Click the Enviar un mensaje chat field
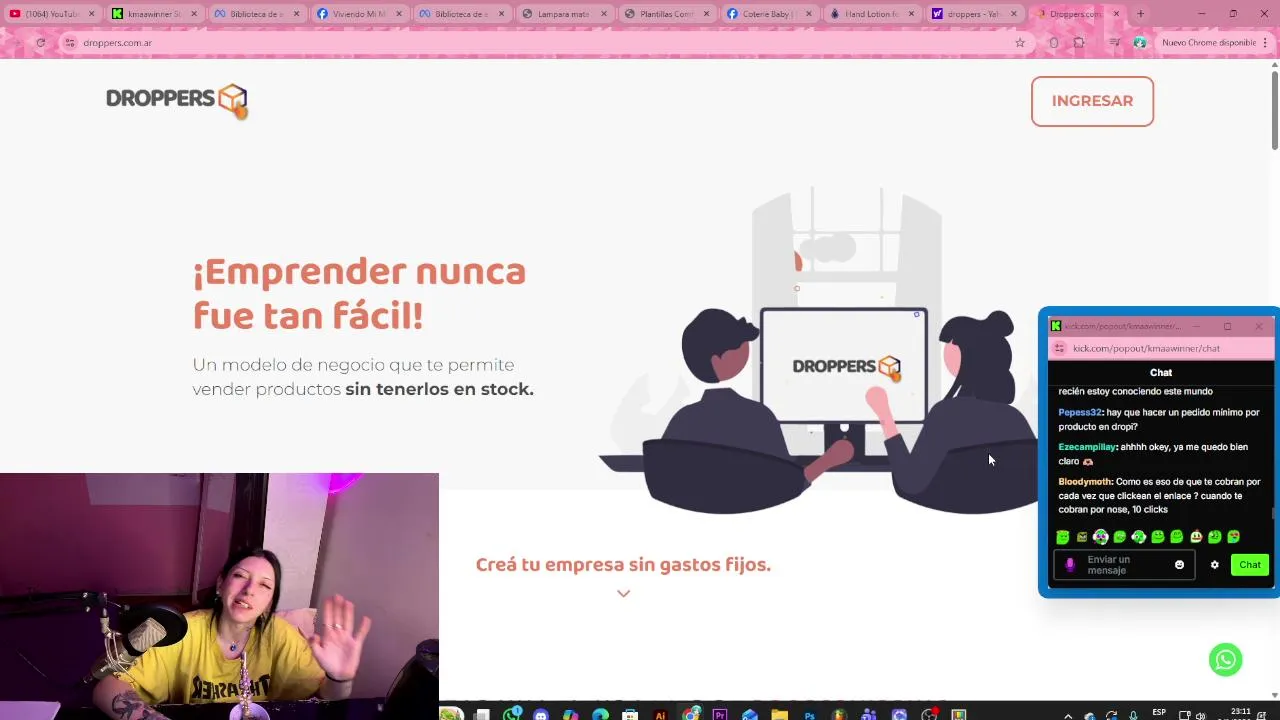Image resolution: width=1280 pixels, height=720 pixels. pos(1124,565)
